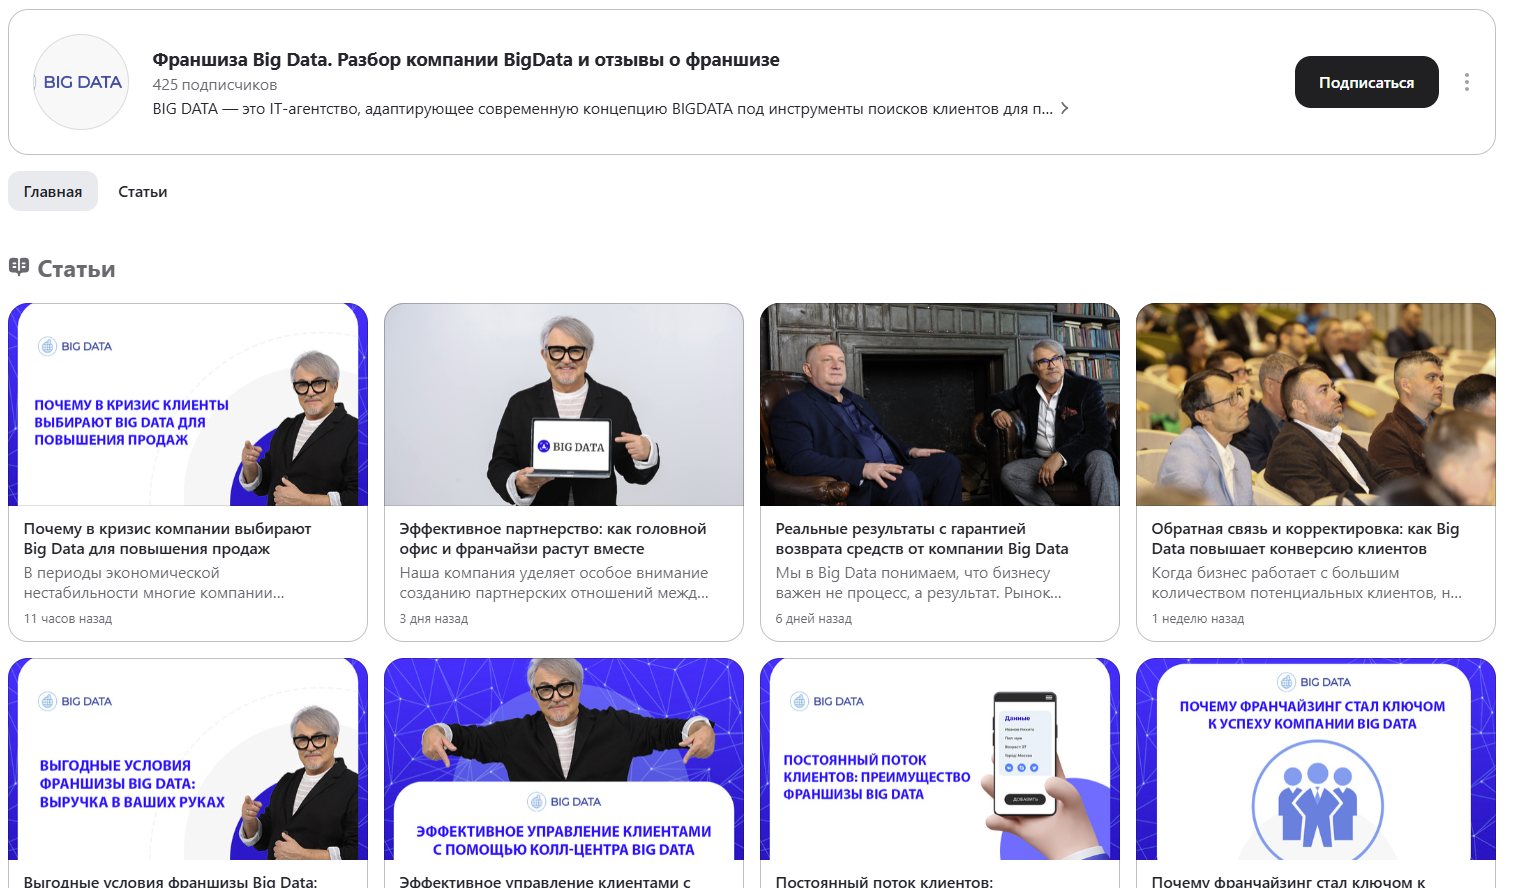Click channel title Франшиза Big Data
The height and width of the screenshot is (888, 1514).
point(466,60)
